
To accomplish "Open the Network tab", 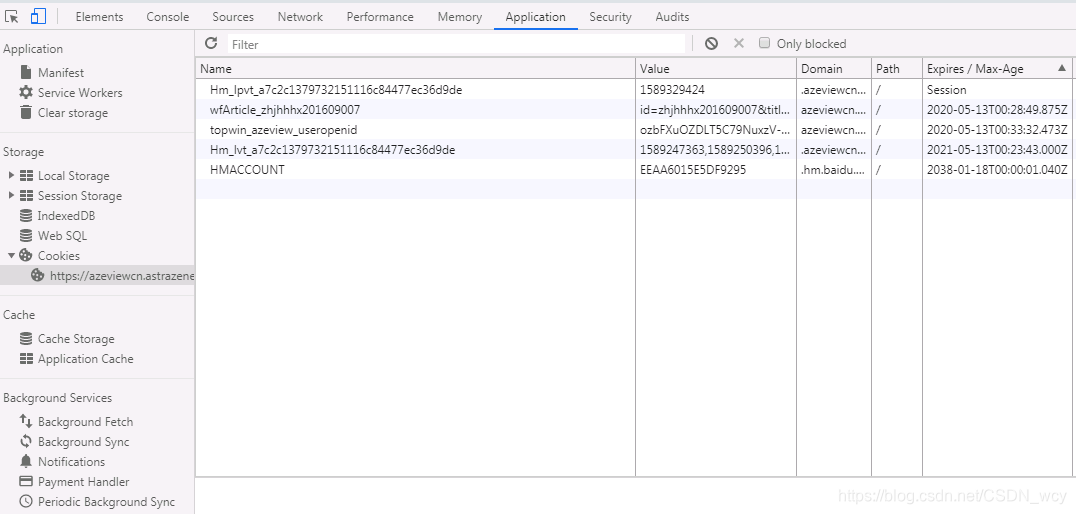I will pyautogui.click(x=300, y=17).
